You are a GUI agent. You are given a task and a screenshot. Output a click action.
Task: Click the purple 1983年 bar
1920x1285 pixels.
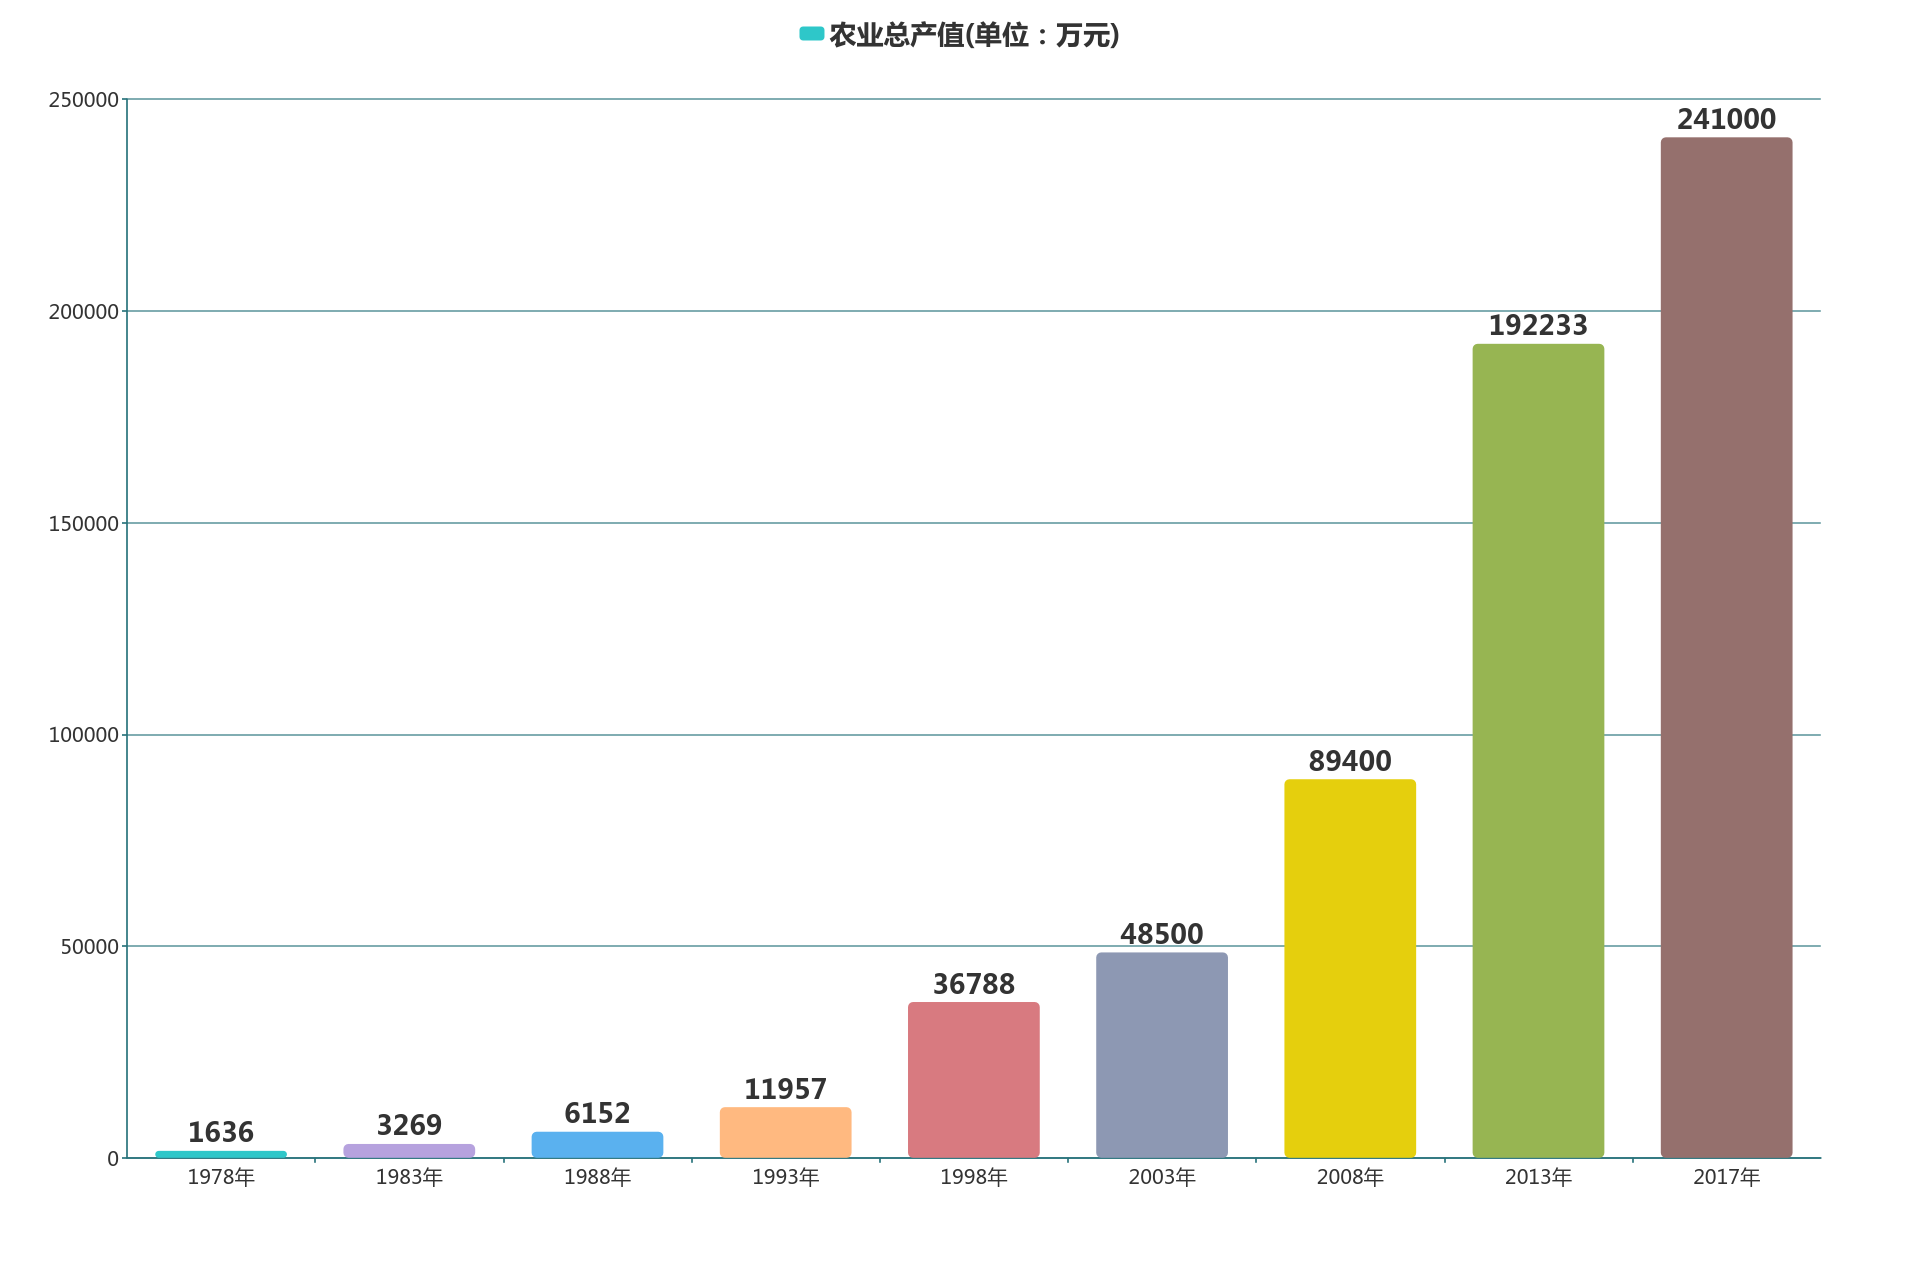[x=409, y=1151]
